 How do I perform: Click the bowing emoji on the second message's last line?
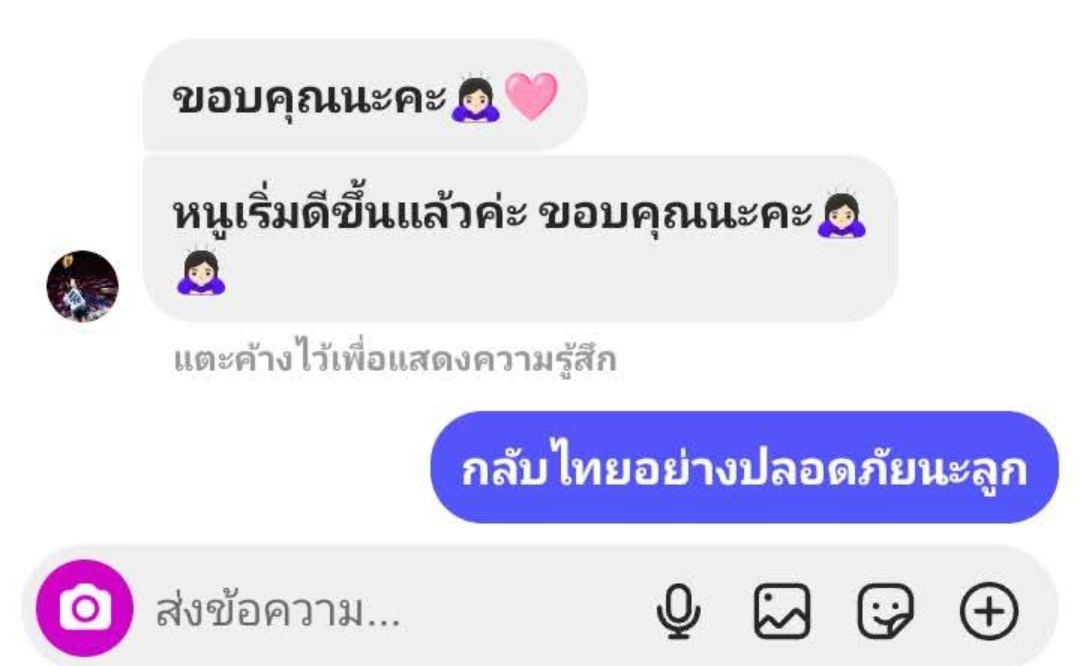point(200,271)
